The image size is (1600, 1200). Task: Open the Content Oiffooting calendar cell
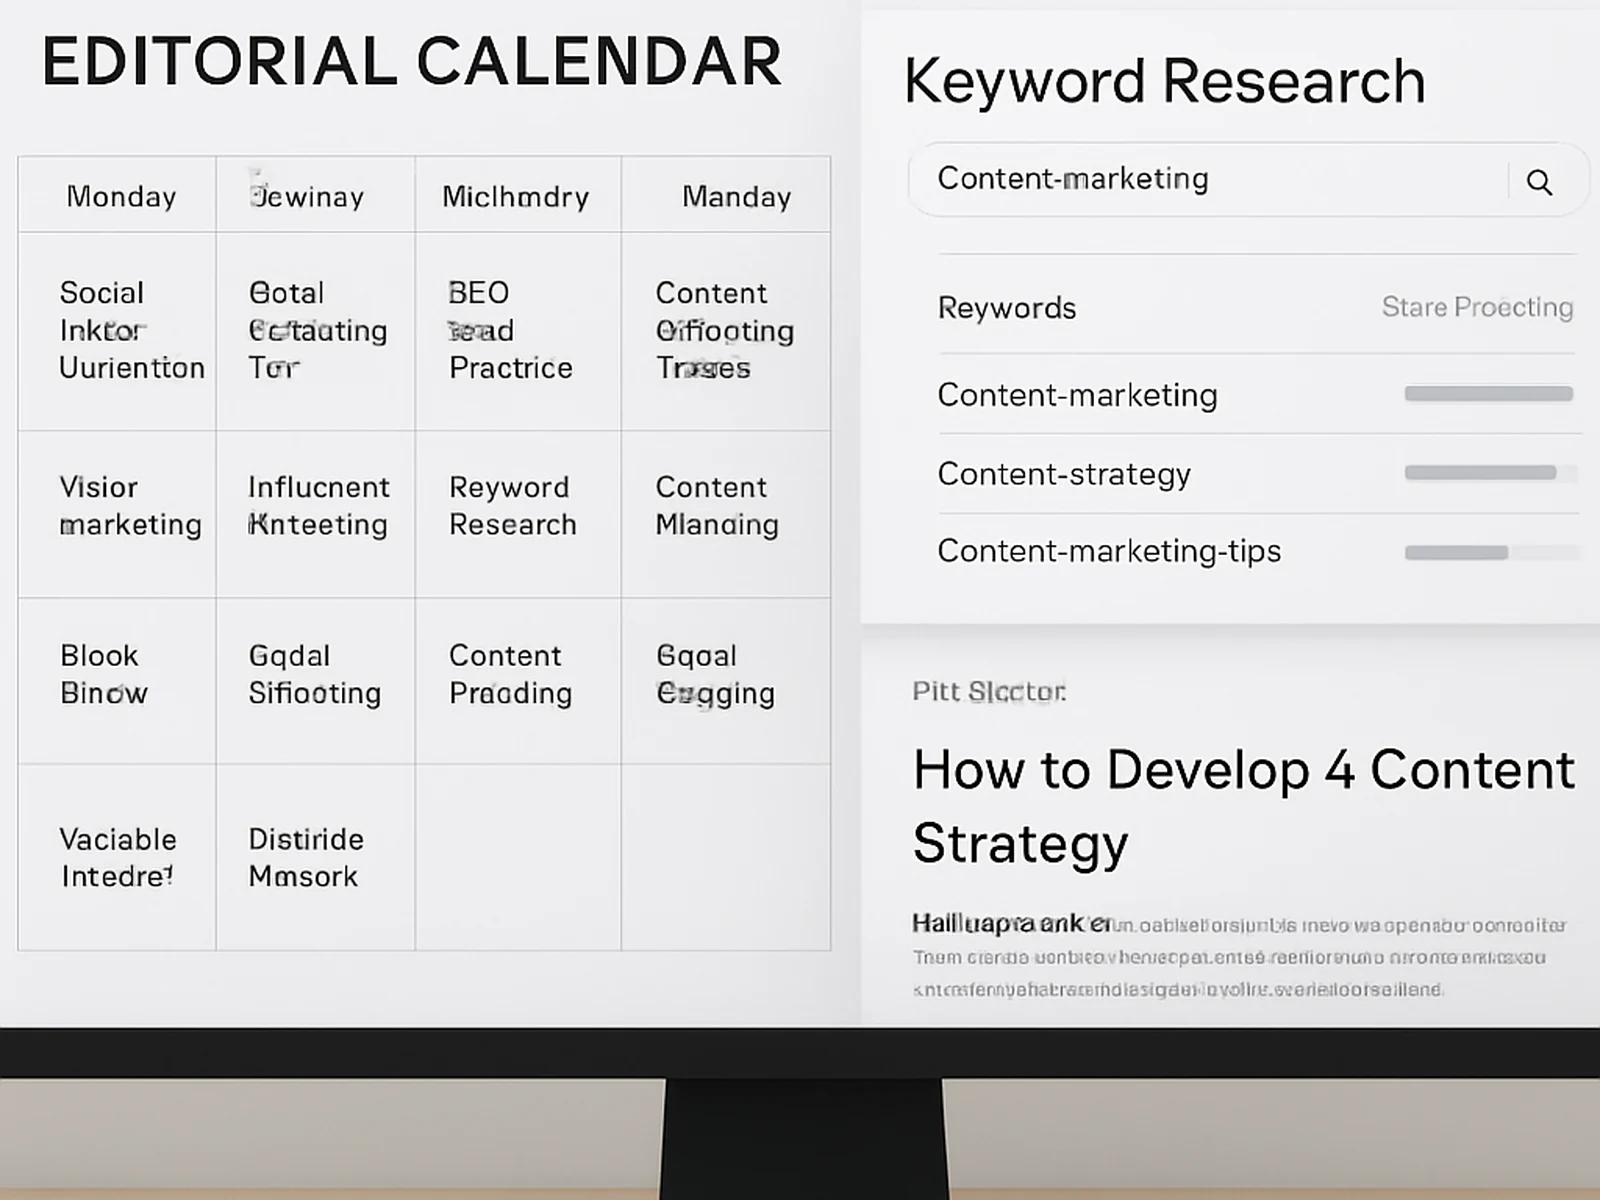[725, 331]
